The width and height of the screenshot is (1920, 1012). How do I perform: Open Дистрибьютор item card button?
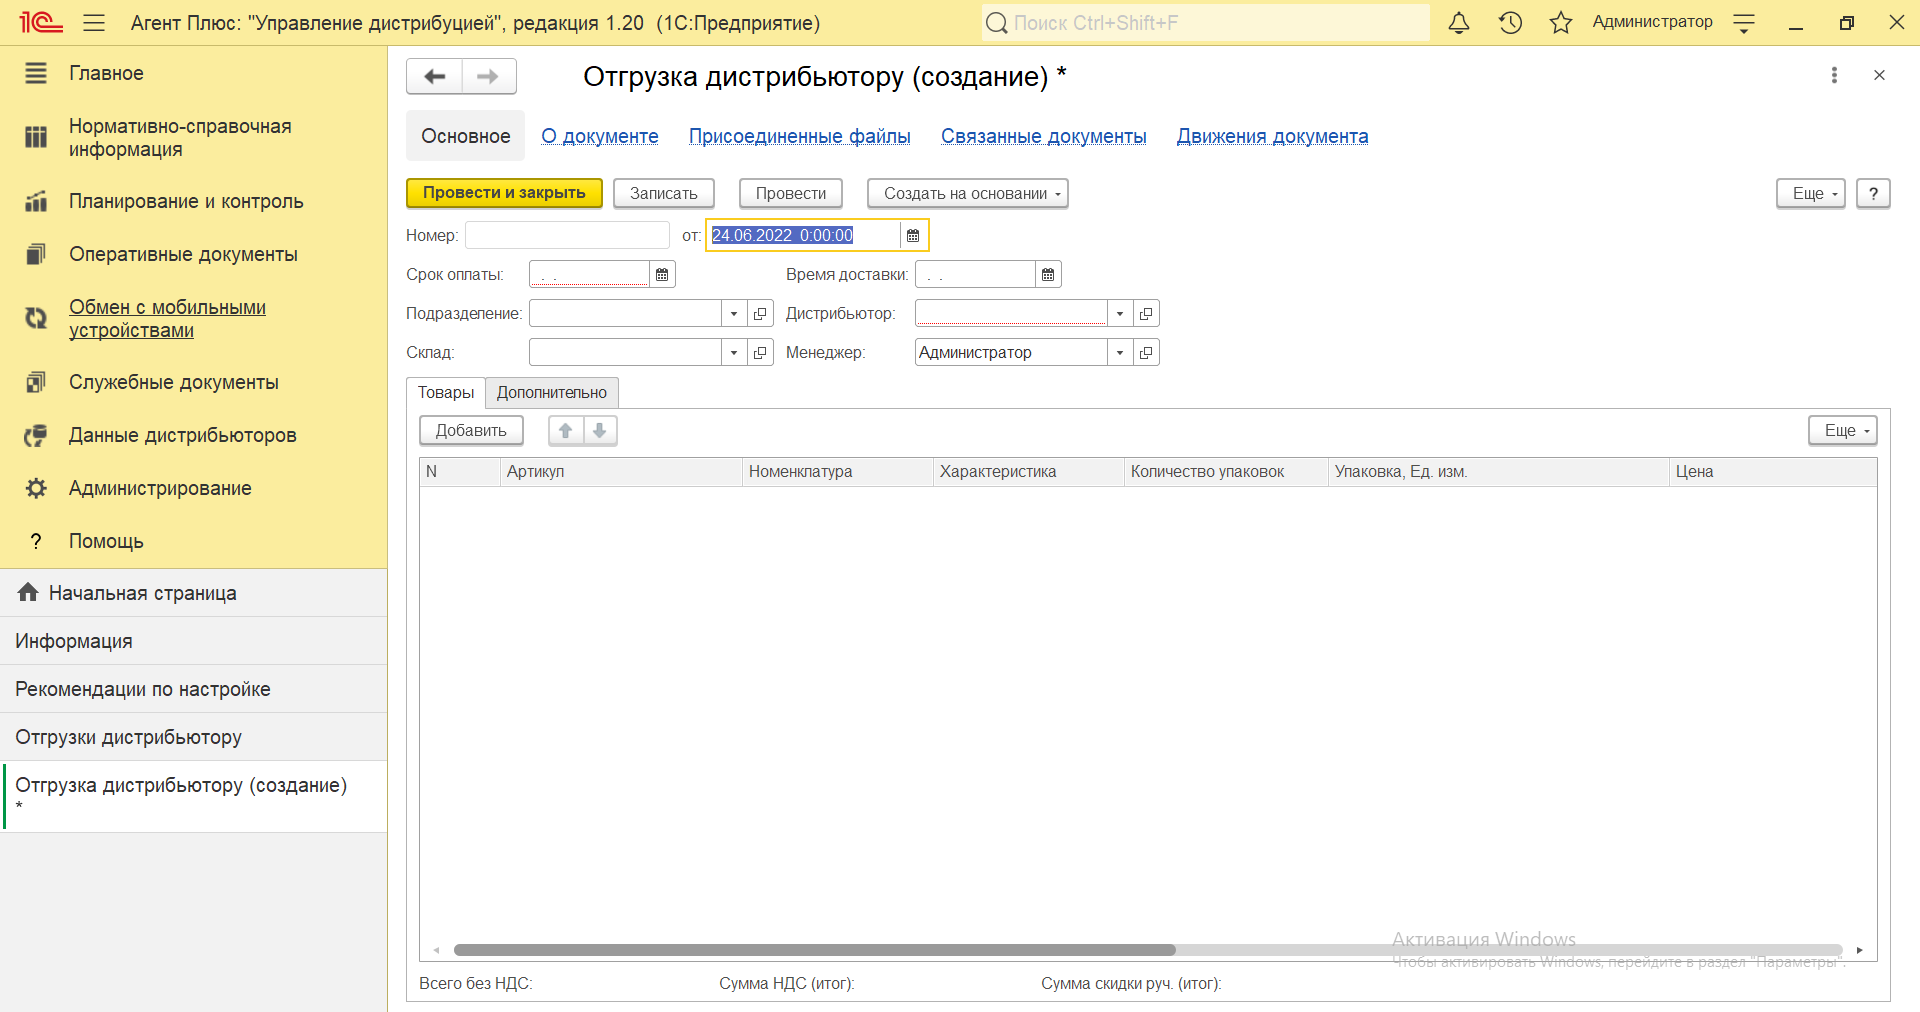point(1146,313)
